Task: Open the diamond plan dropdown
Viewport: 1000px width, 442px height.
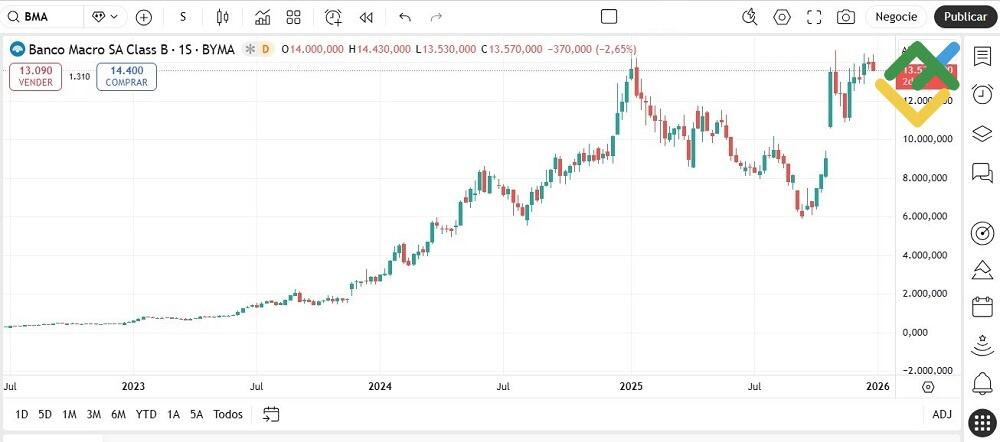Action: [x=105, y=17]
